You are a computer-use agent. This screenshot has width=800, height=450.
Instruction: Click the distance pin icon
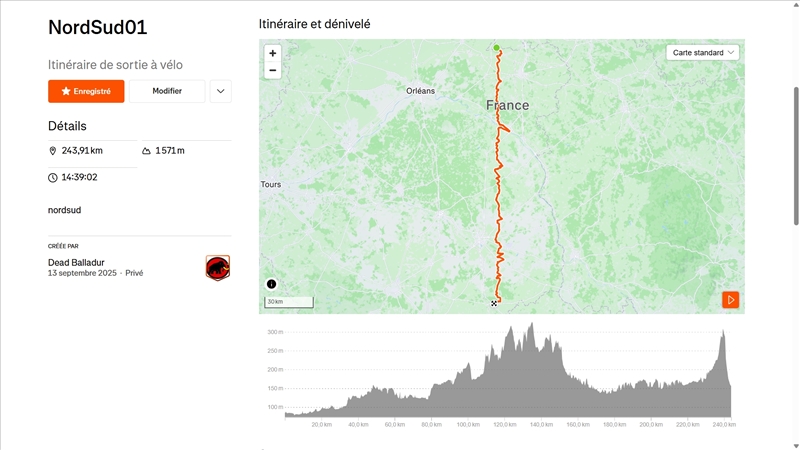[53, 151]
